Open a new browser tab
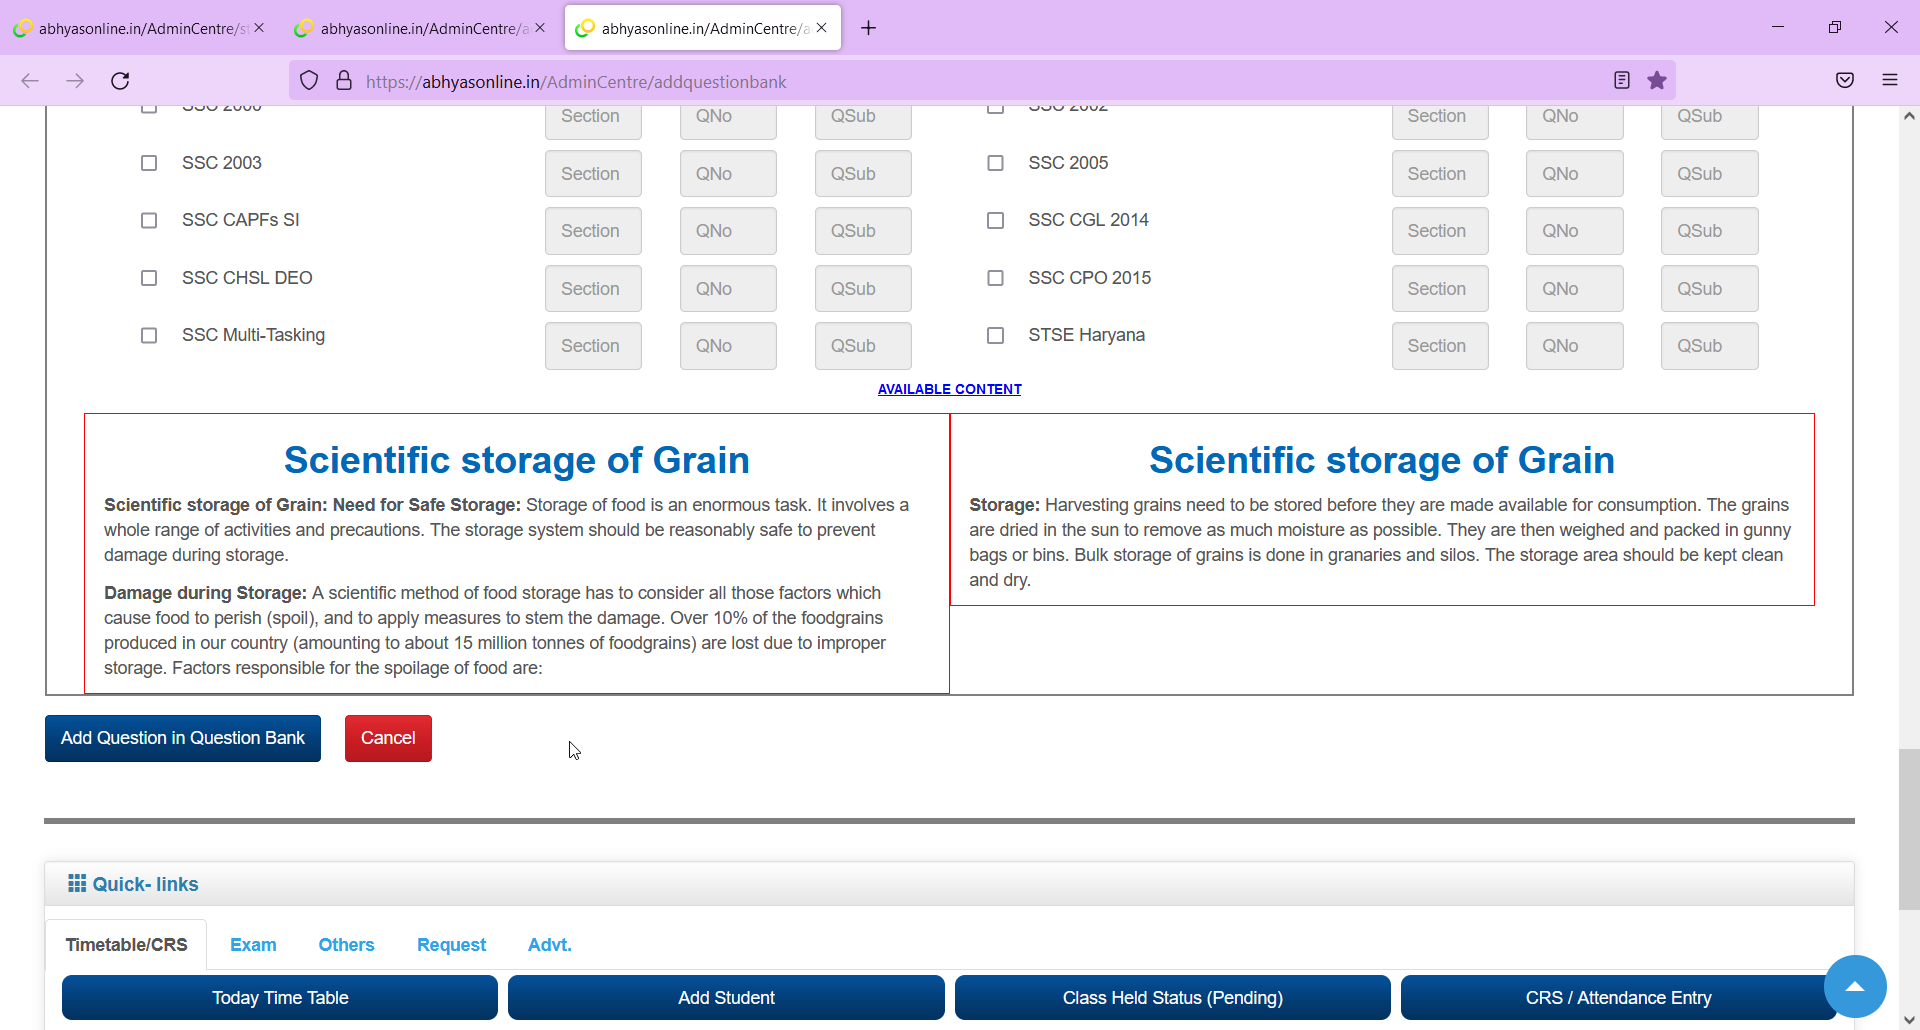Screen dimensions: 1920x1030 (x=868, y=28)
